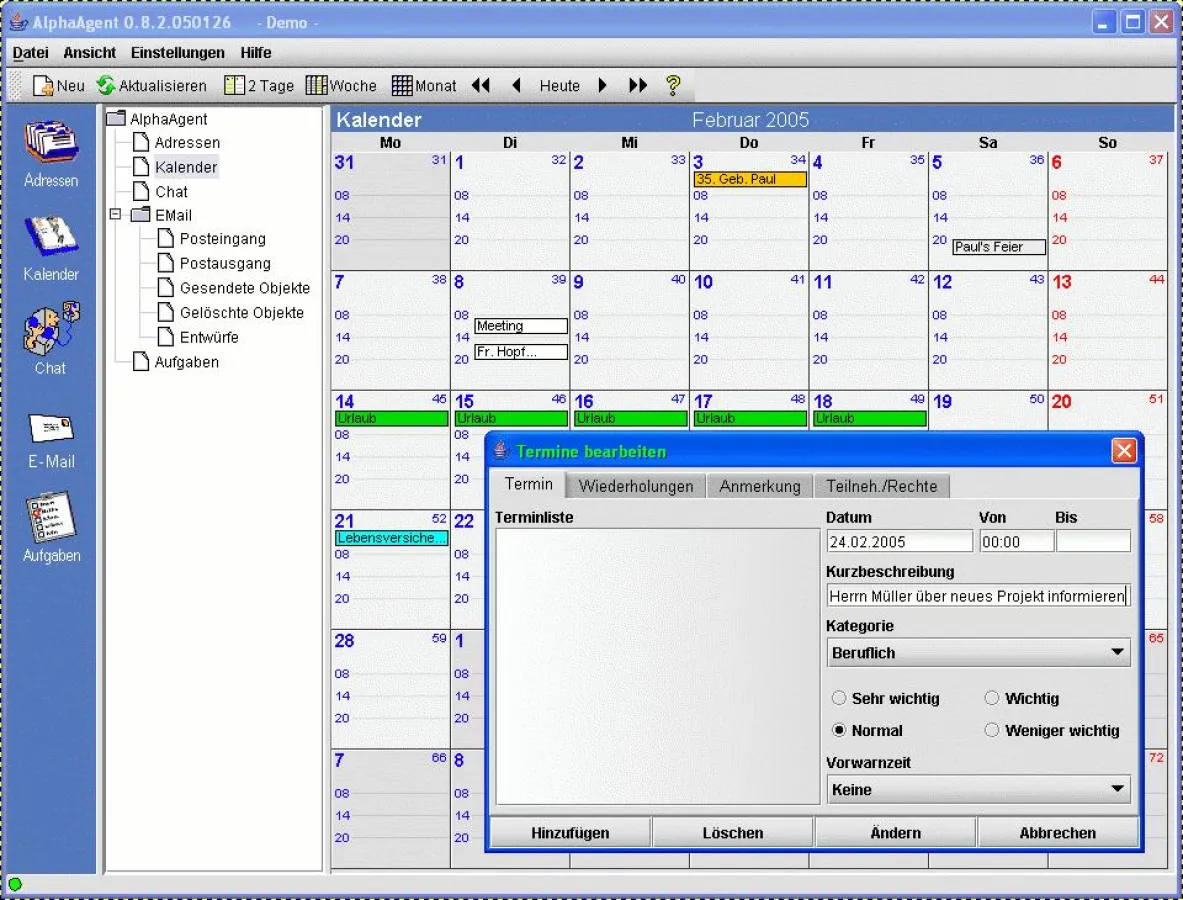The width and height of the screenshot is (1183, 900).
Task: Open Aufgaben checklist sidebar icon
Action: tap(51, 517)
